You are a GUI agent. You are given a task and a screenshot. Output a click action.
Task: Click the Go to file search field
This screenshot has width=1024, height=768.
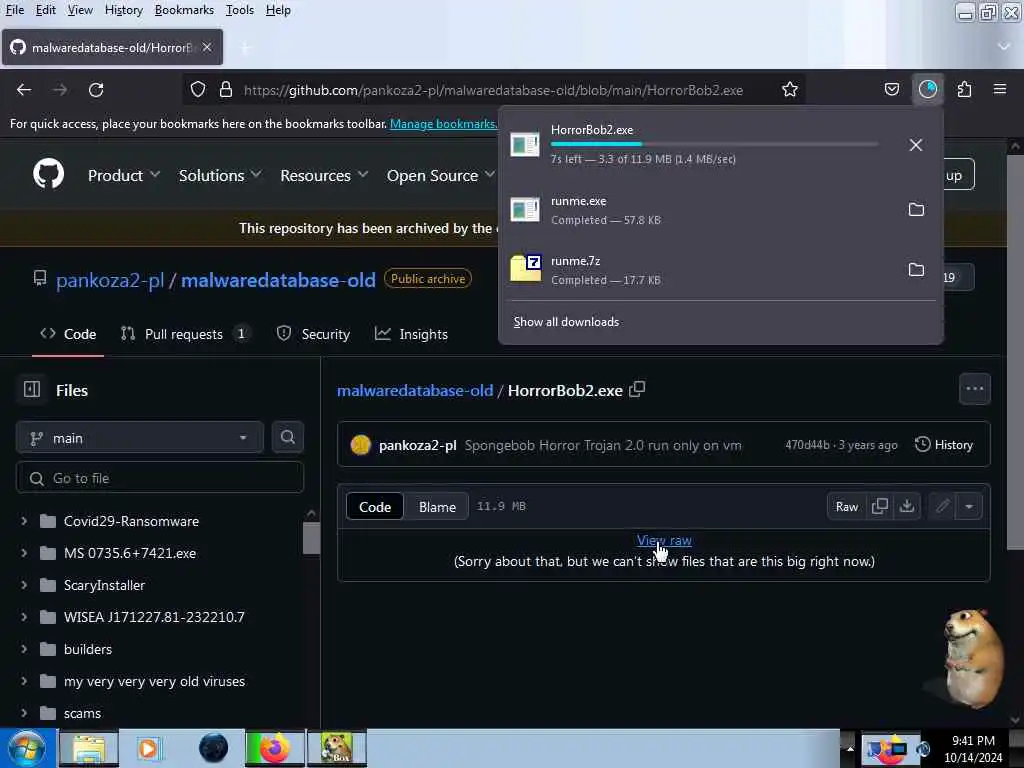[160, 478]
